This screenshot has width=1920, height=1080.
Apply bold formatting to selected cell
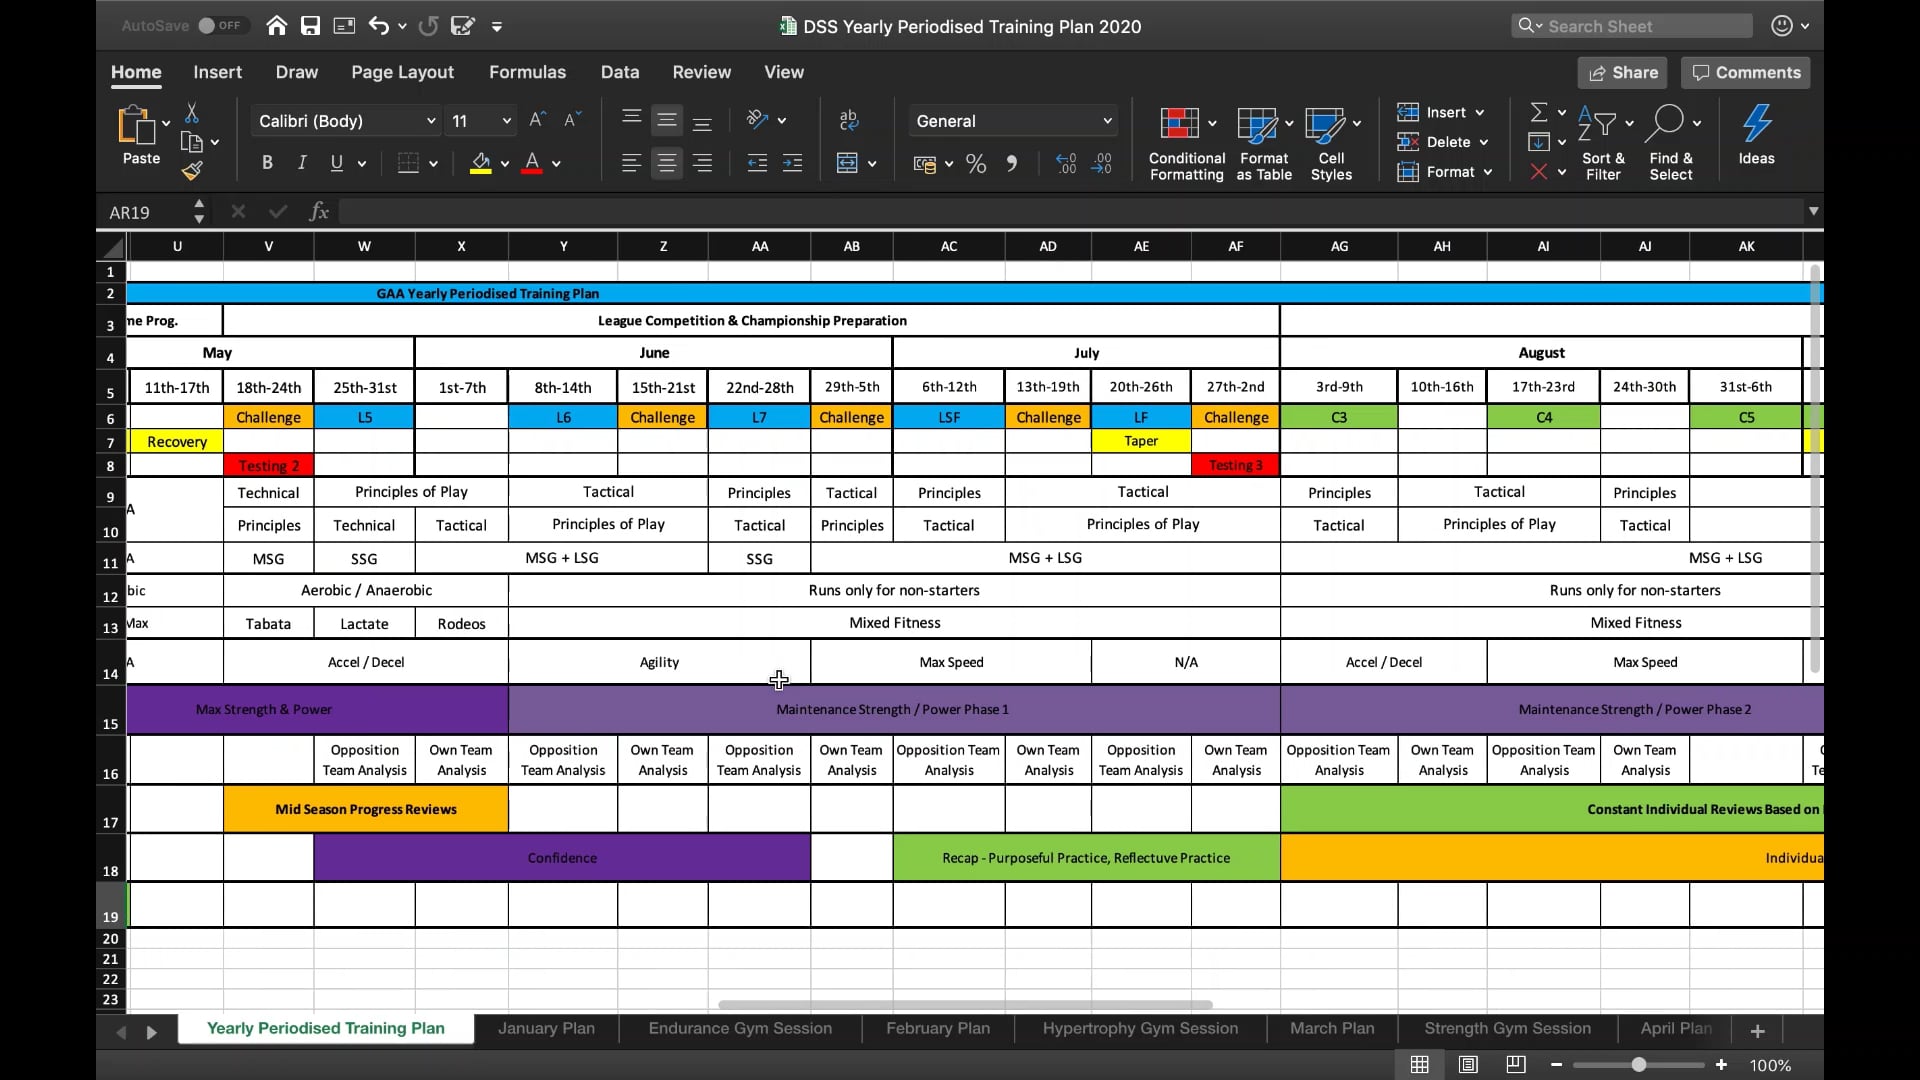(266, 162)
